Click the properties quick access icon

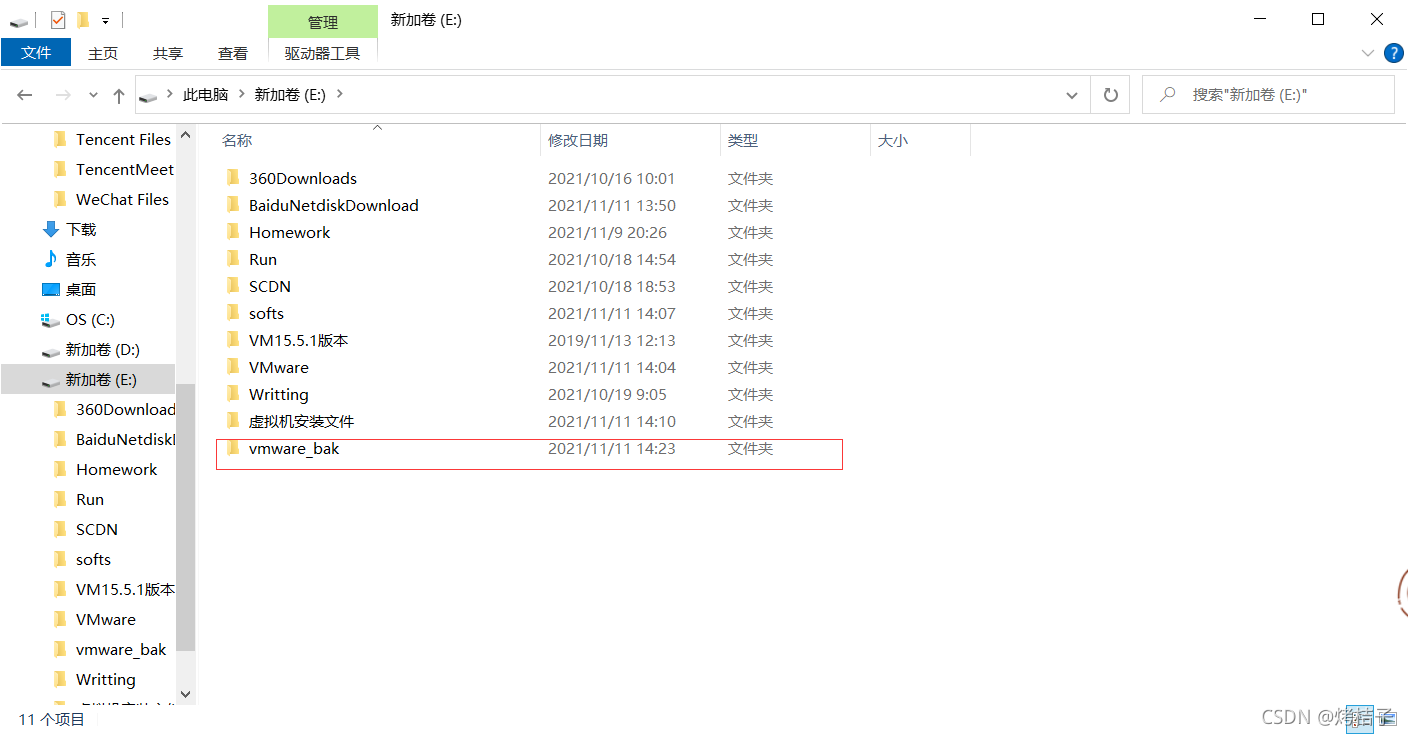point(58,19)
